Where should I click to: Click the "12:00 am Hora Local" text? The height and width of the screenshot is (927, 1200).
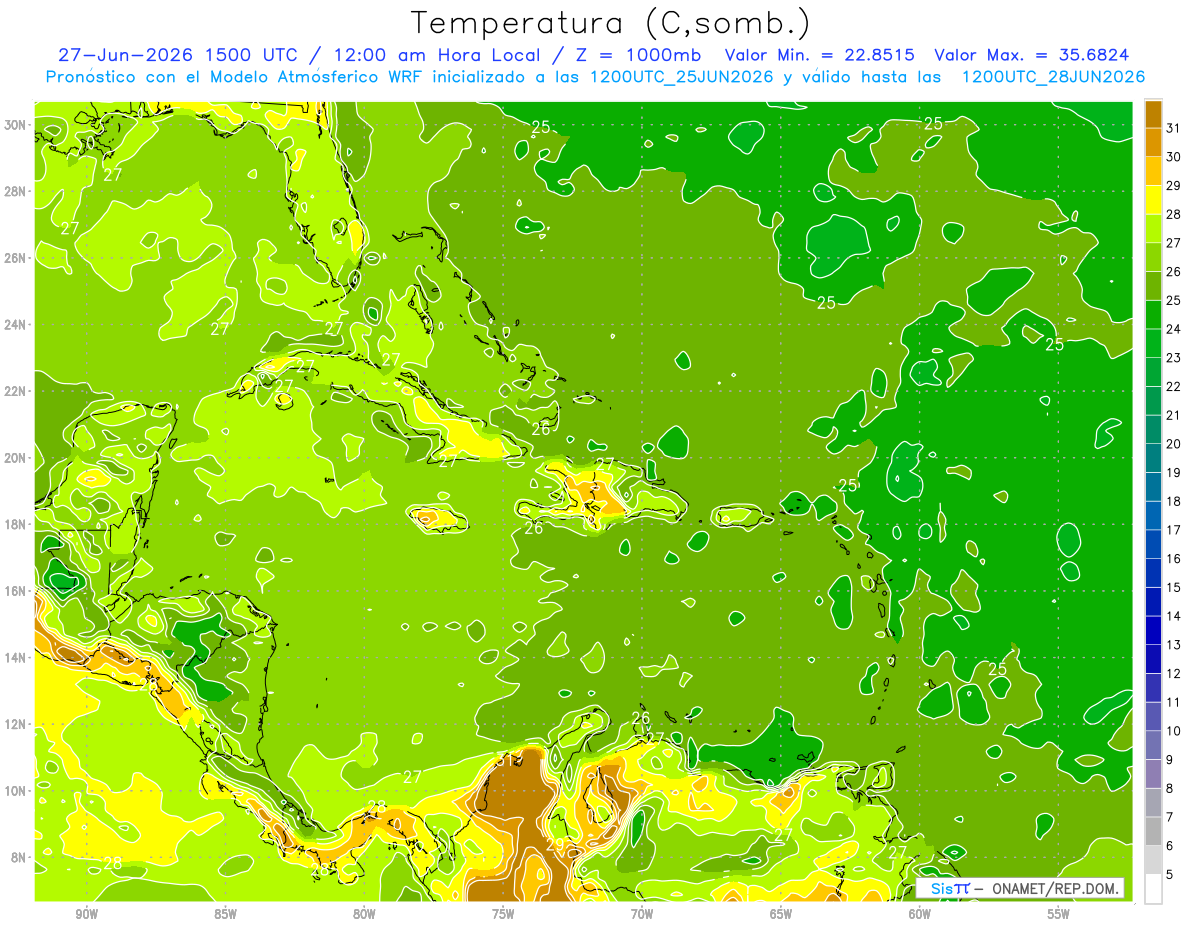pyautogui.click(x=437, y=55)
